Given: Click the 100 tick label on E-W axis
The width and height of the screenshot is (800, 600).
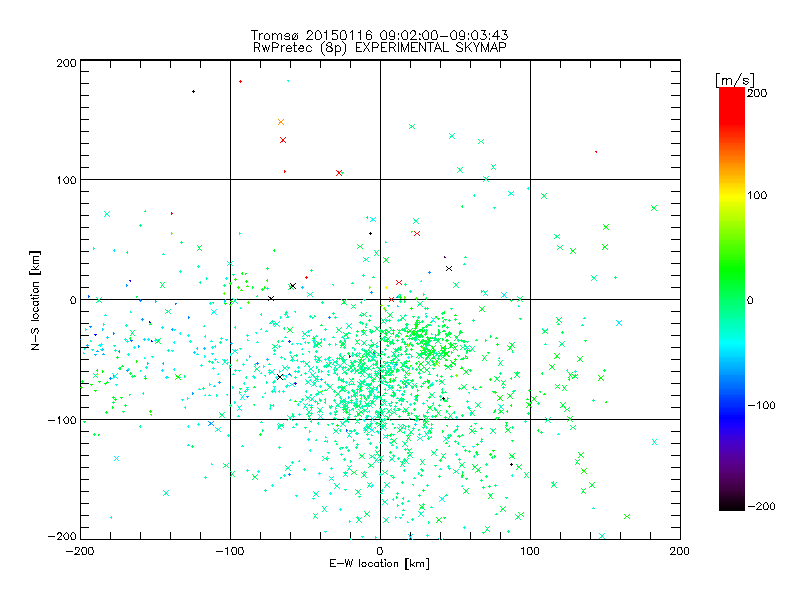Looking at the screenshot, I should click(x=530, y=551).
